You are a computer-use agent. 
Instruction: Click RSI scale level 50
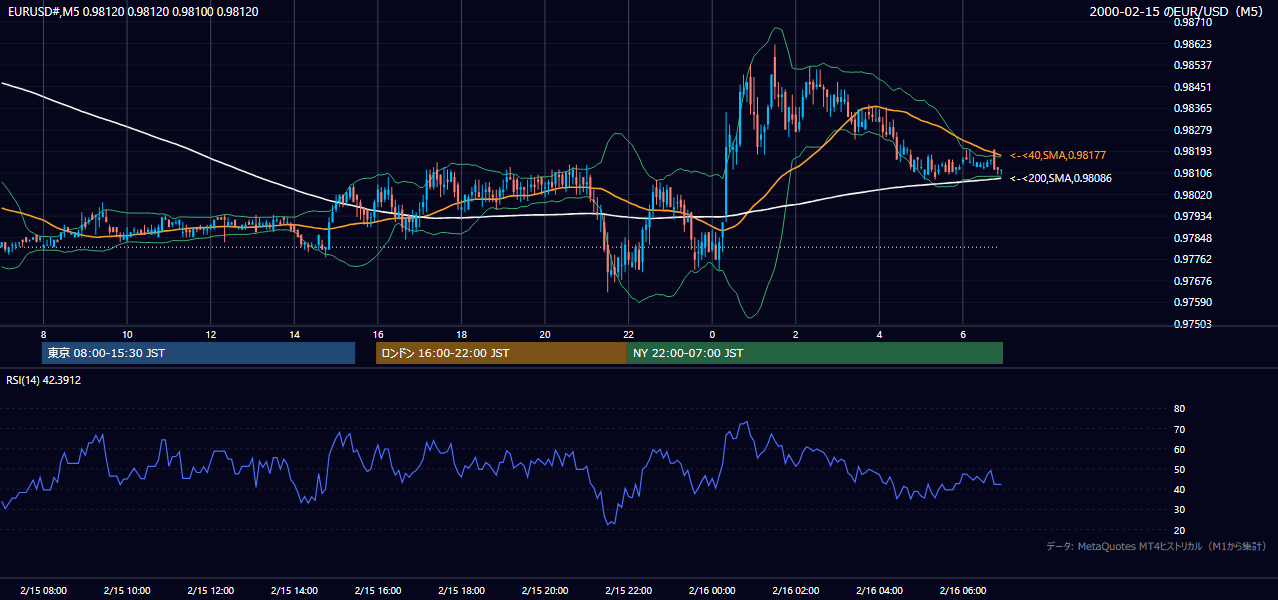pos(1180,469)
